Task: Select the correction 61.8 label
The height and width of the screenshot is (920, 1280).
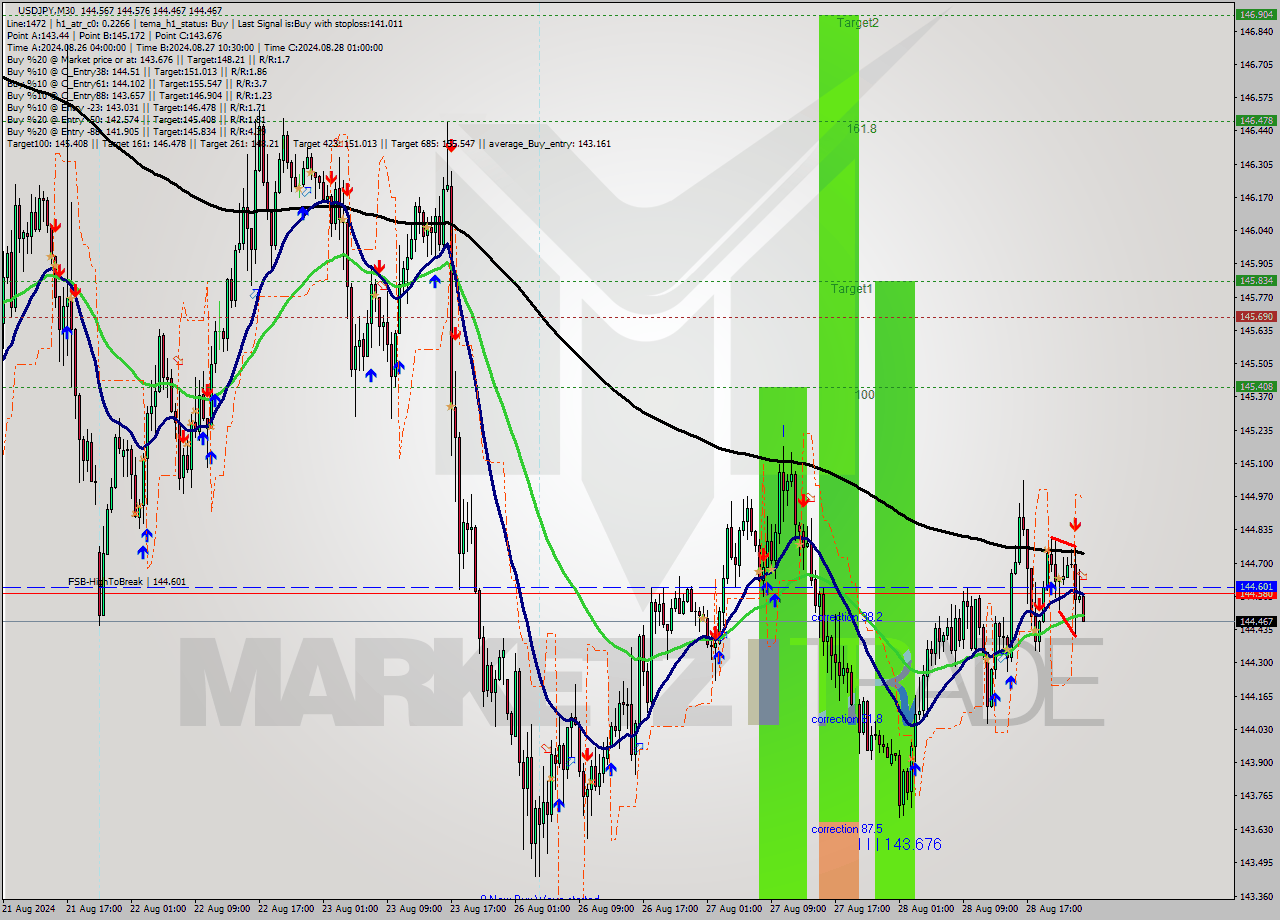Action: point(847,719)
